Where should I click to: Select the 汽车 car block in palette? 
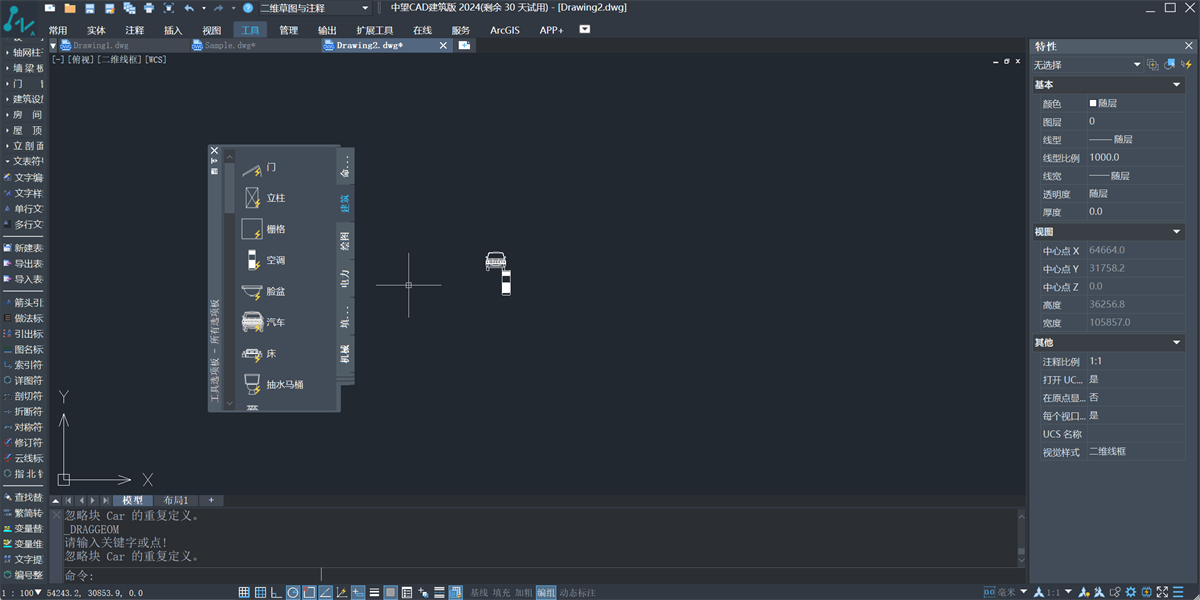pyautogui.click(x=264, y=322)
